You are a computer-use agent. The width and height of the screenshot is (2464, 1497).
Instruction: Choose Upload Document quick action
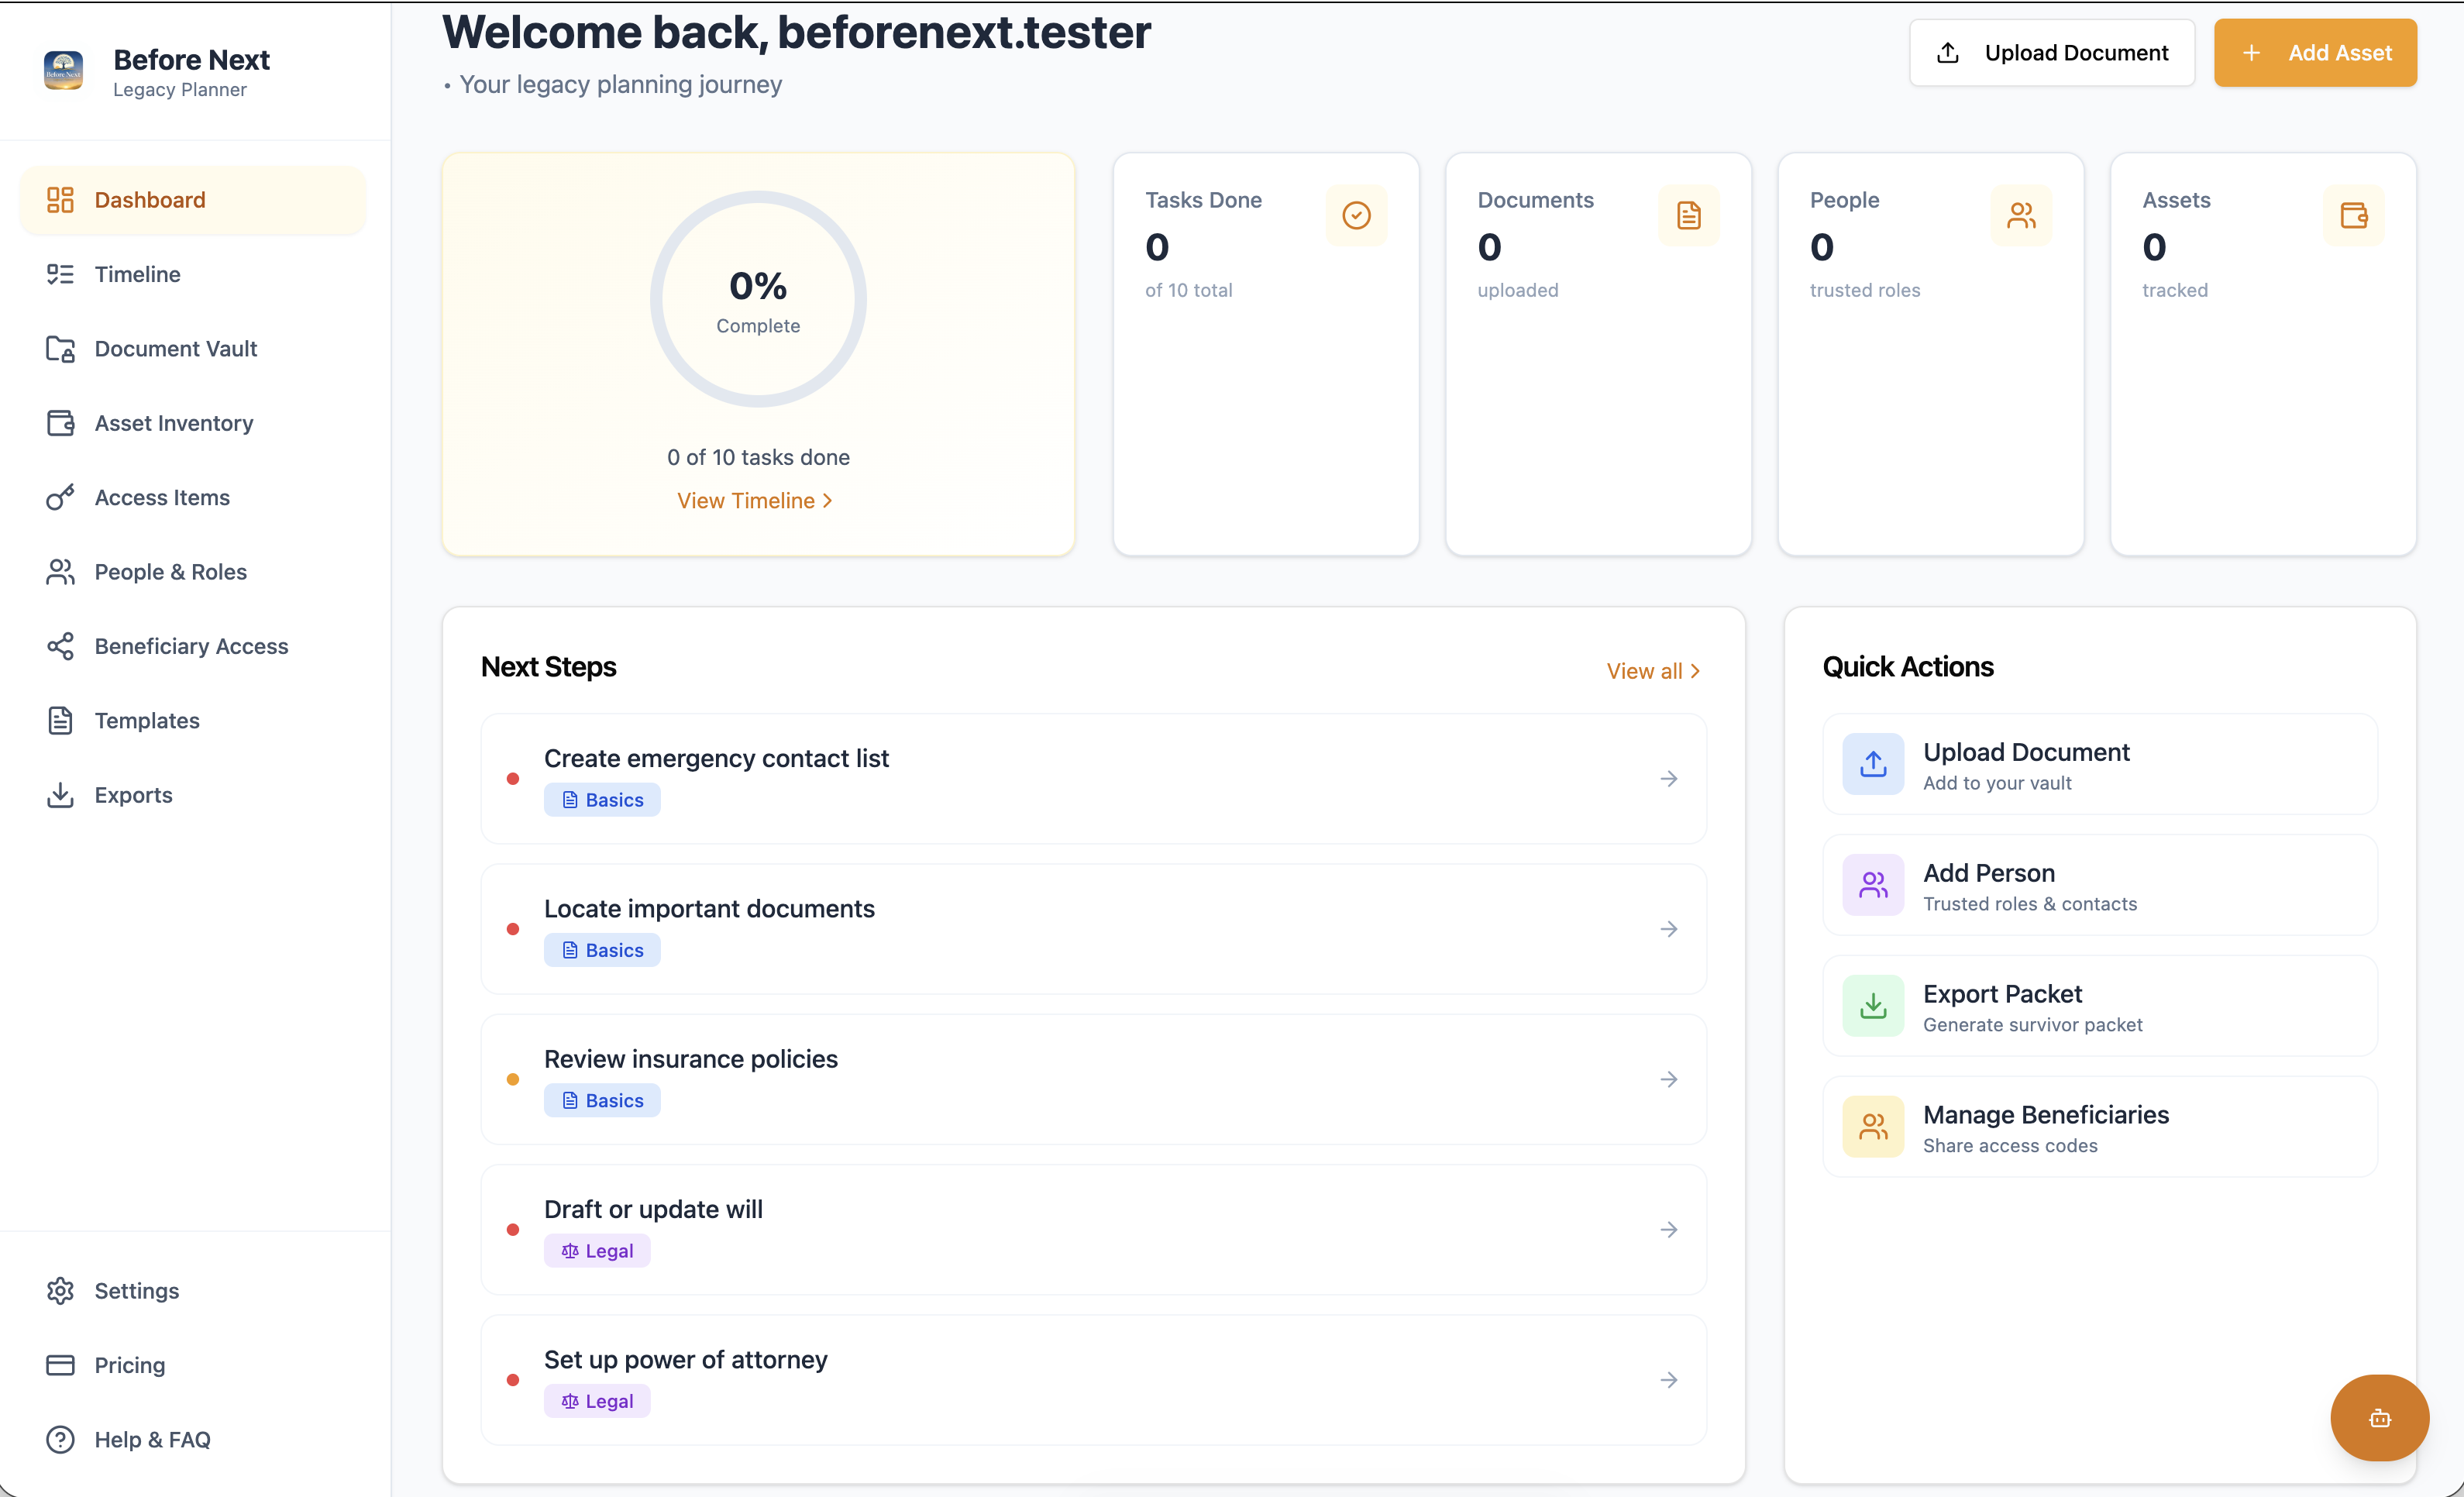[2100, 764]
